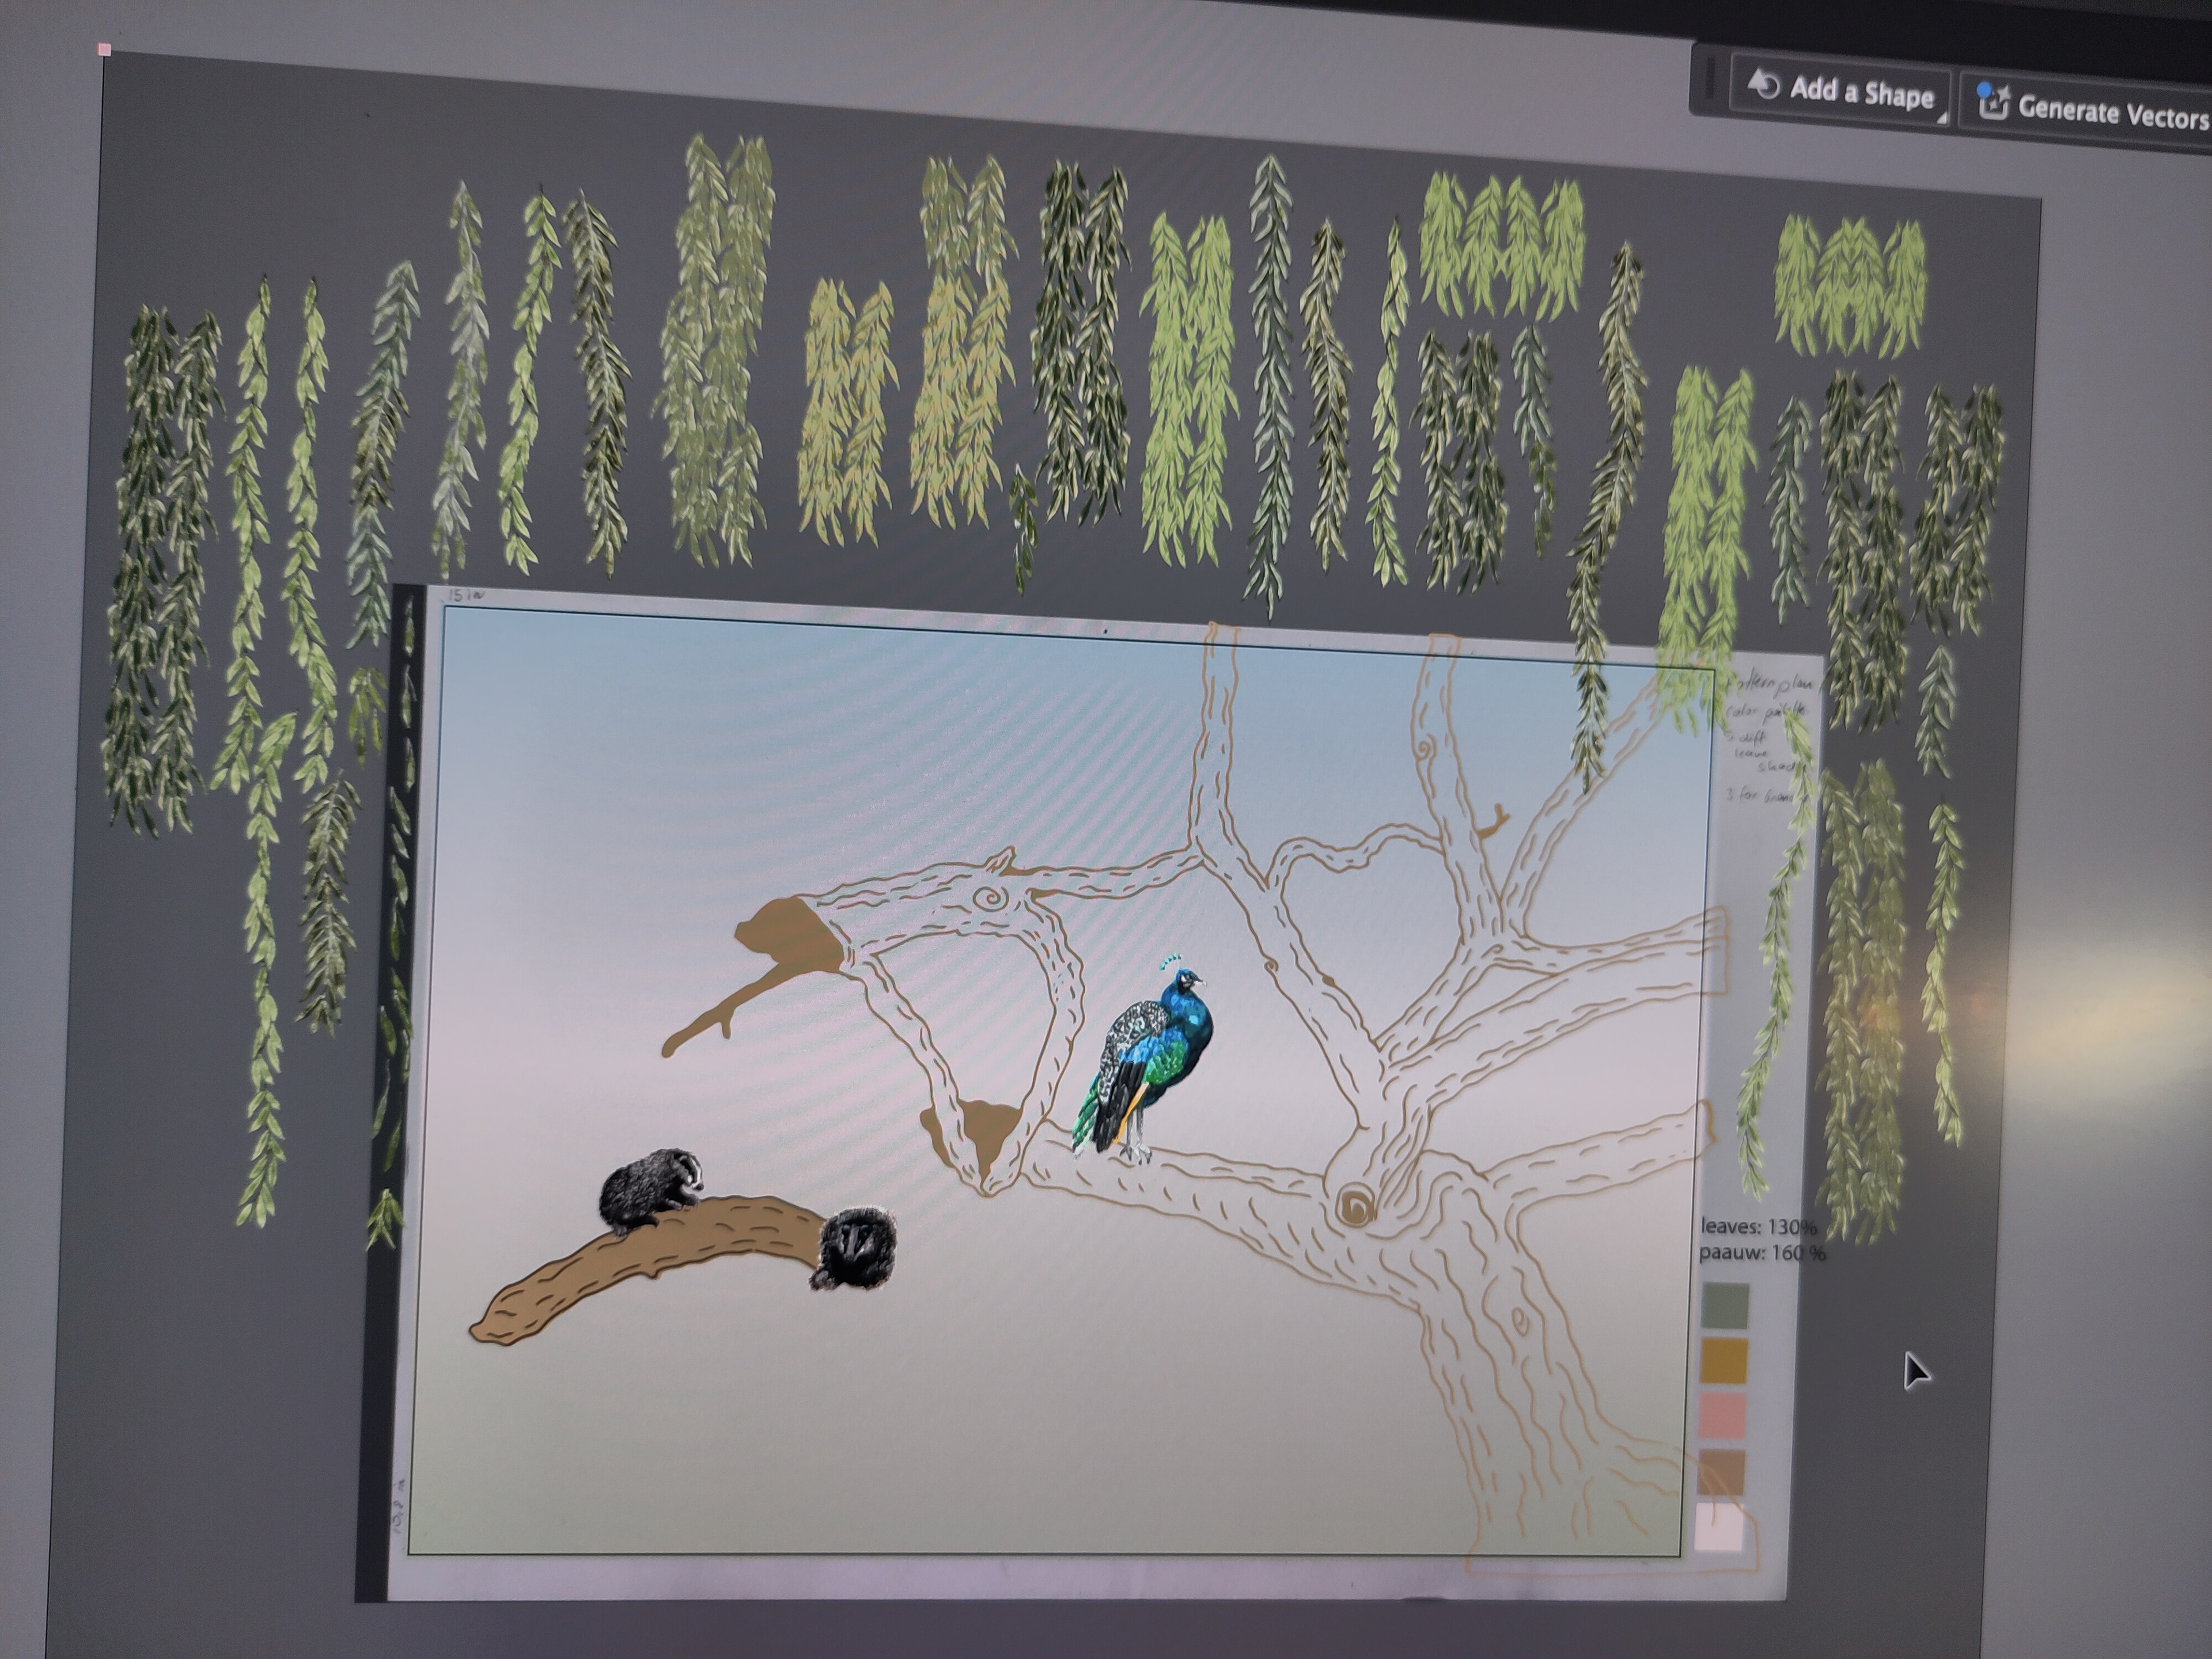Select the sage green palette swatch
This screenshot has width=2212, height=1659.
click(x=1725, y=1306)
